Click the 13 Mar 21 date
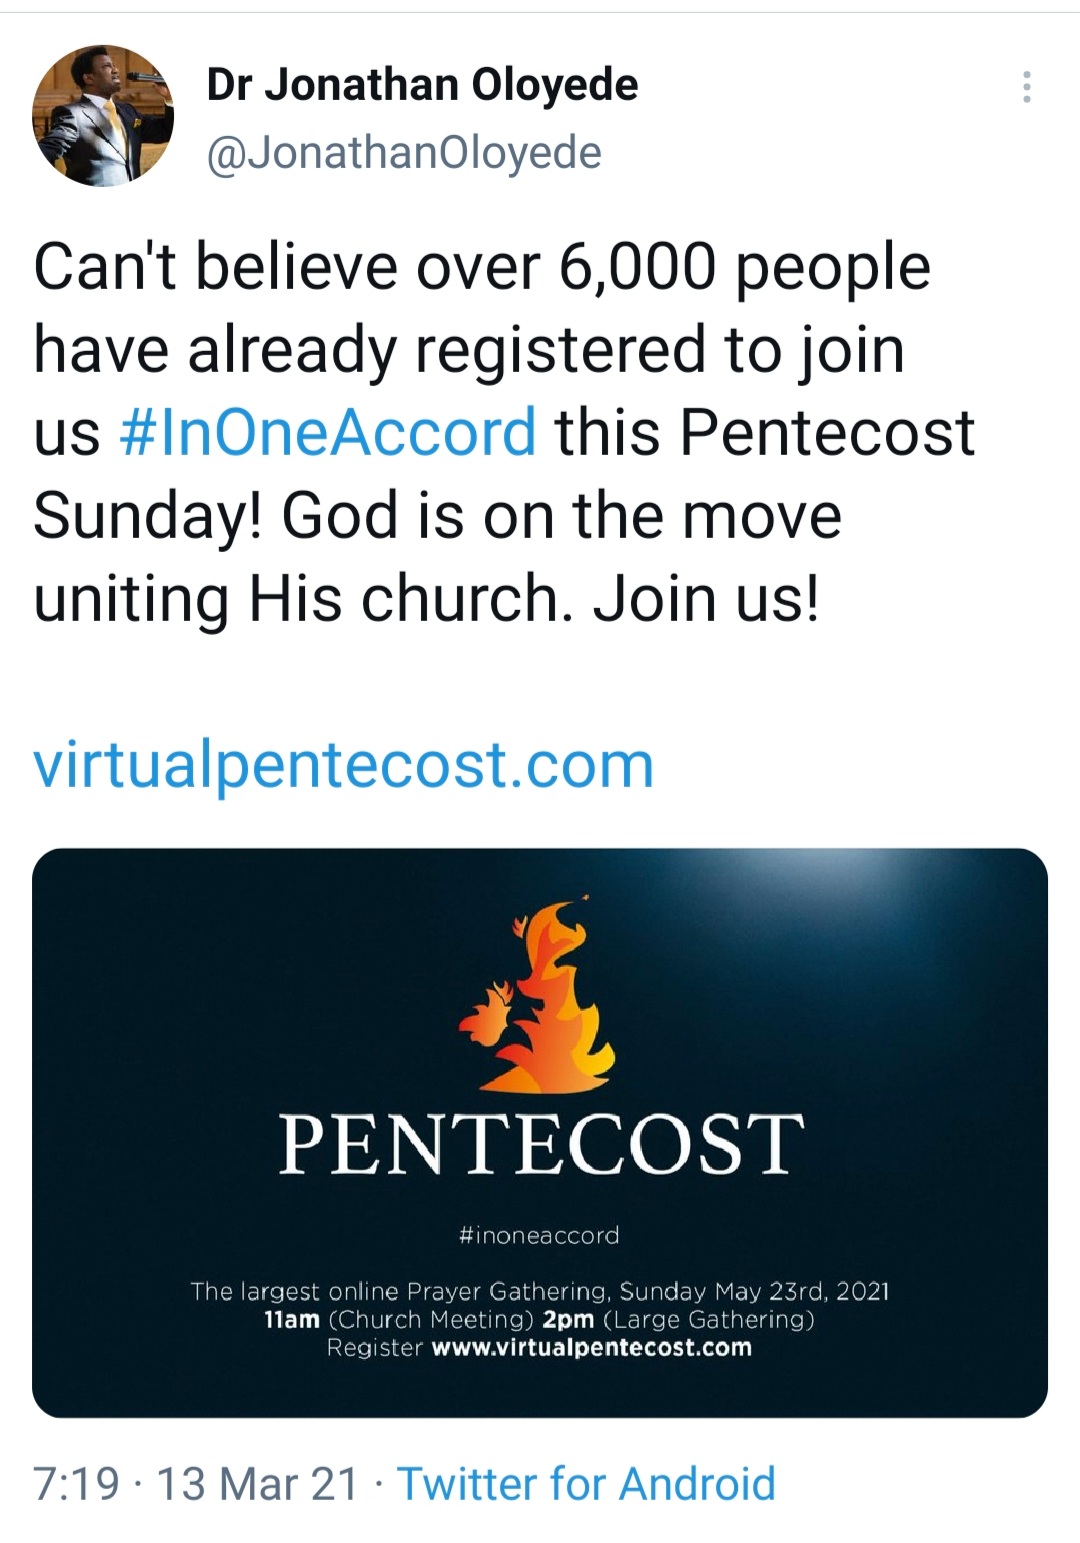 coord(257,1484)
